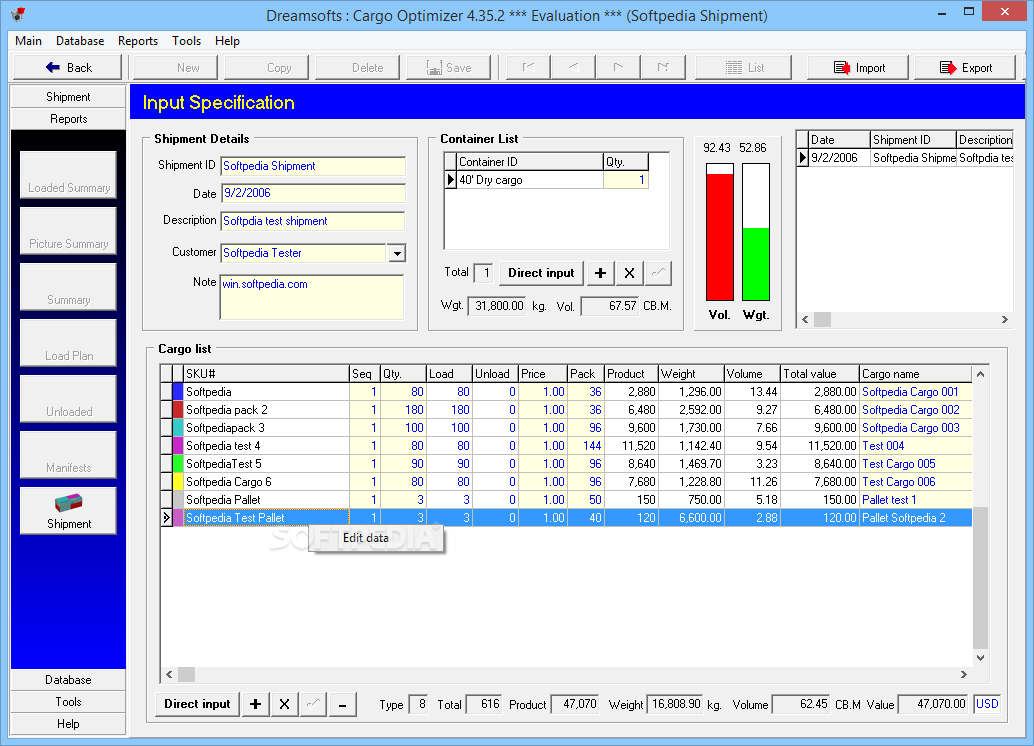Click the edit pencil button below Cargo list
Image resolution: width=1034 pixels, height=746 pixels.
tap(313, 704)
